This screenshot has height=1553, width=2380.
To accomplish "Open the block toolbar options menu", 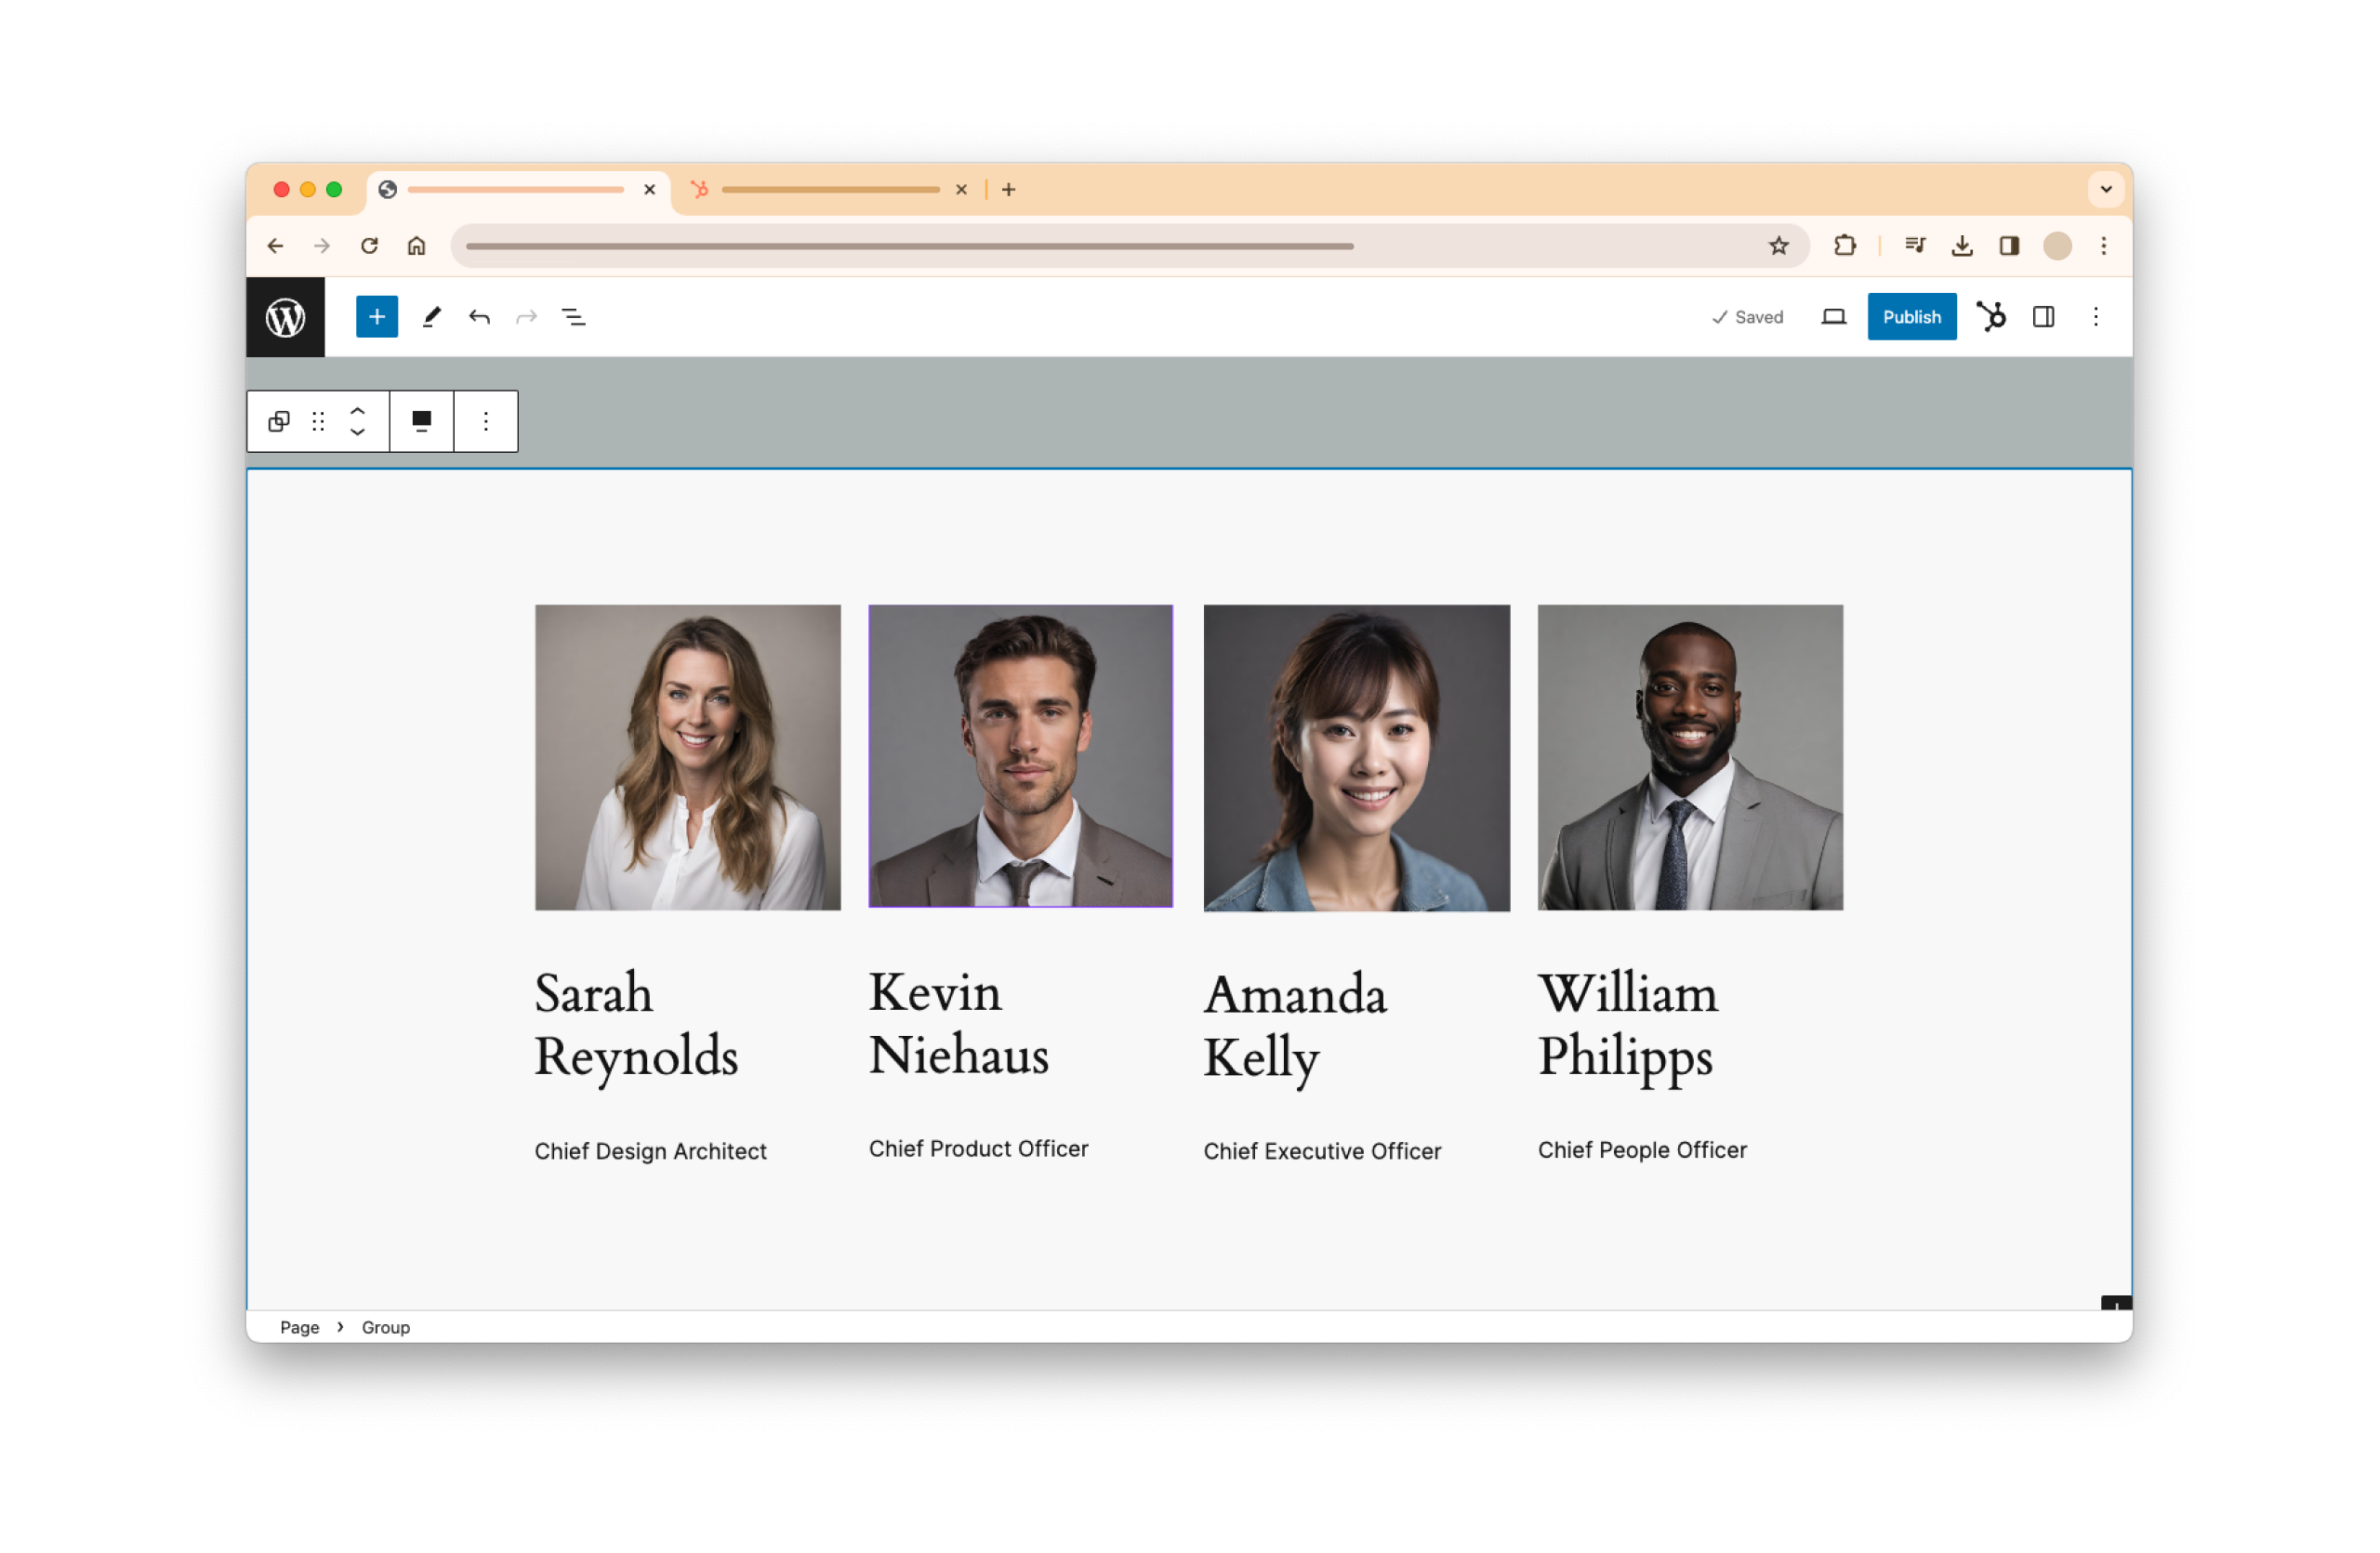I will [x=486, y=421].
